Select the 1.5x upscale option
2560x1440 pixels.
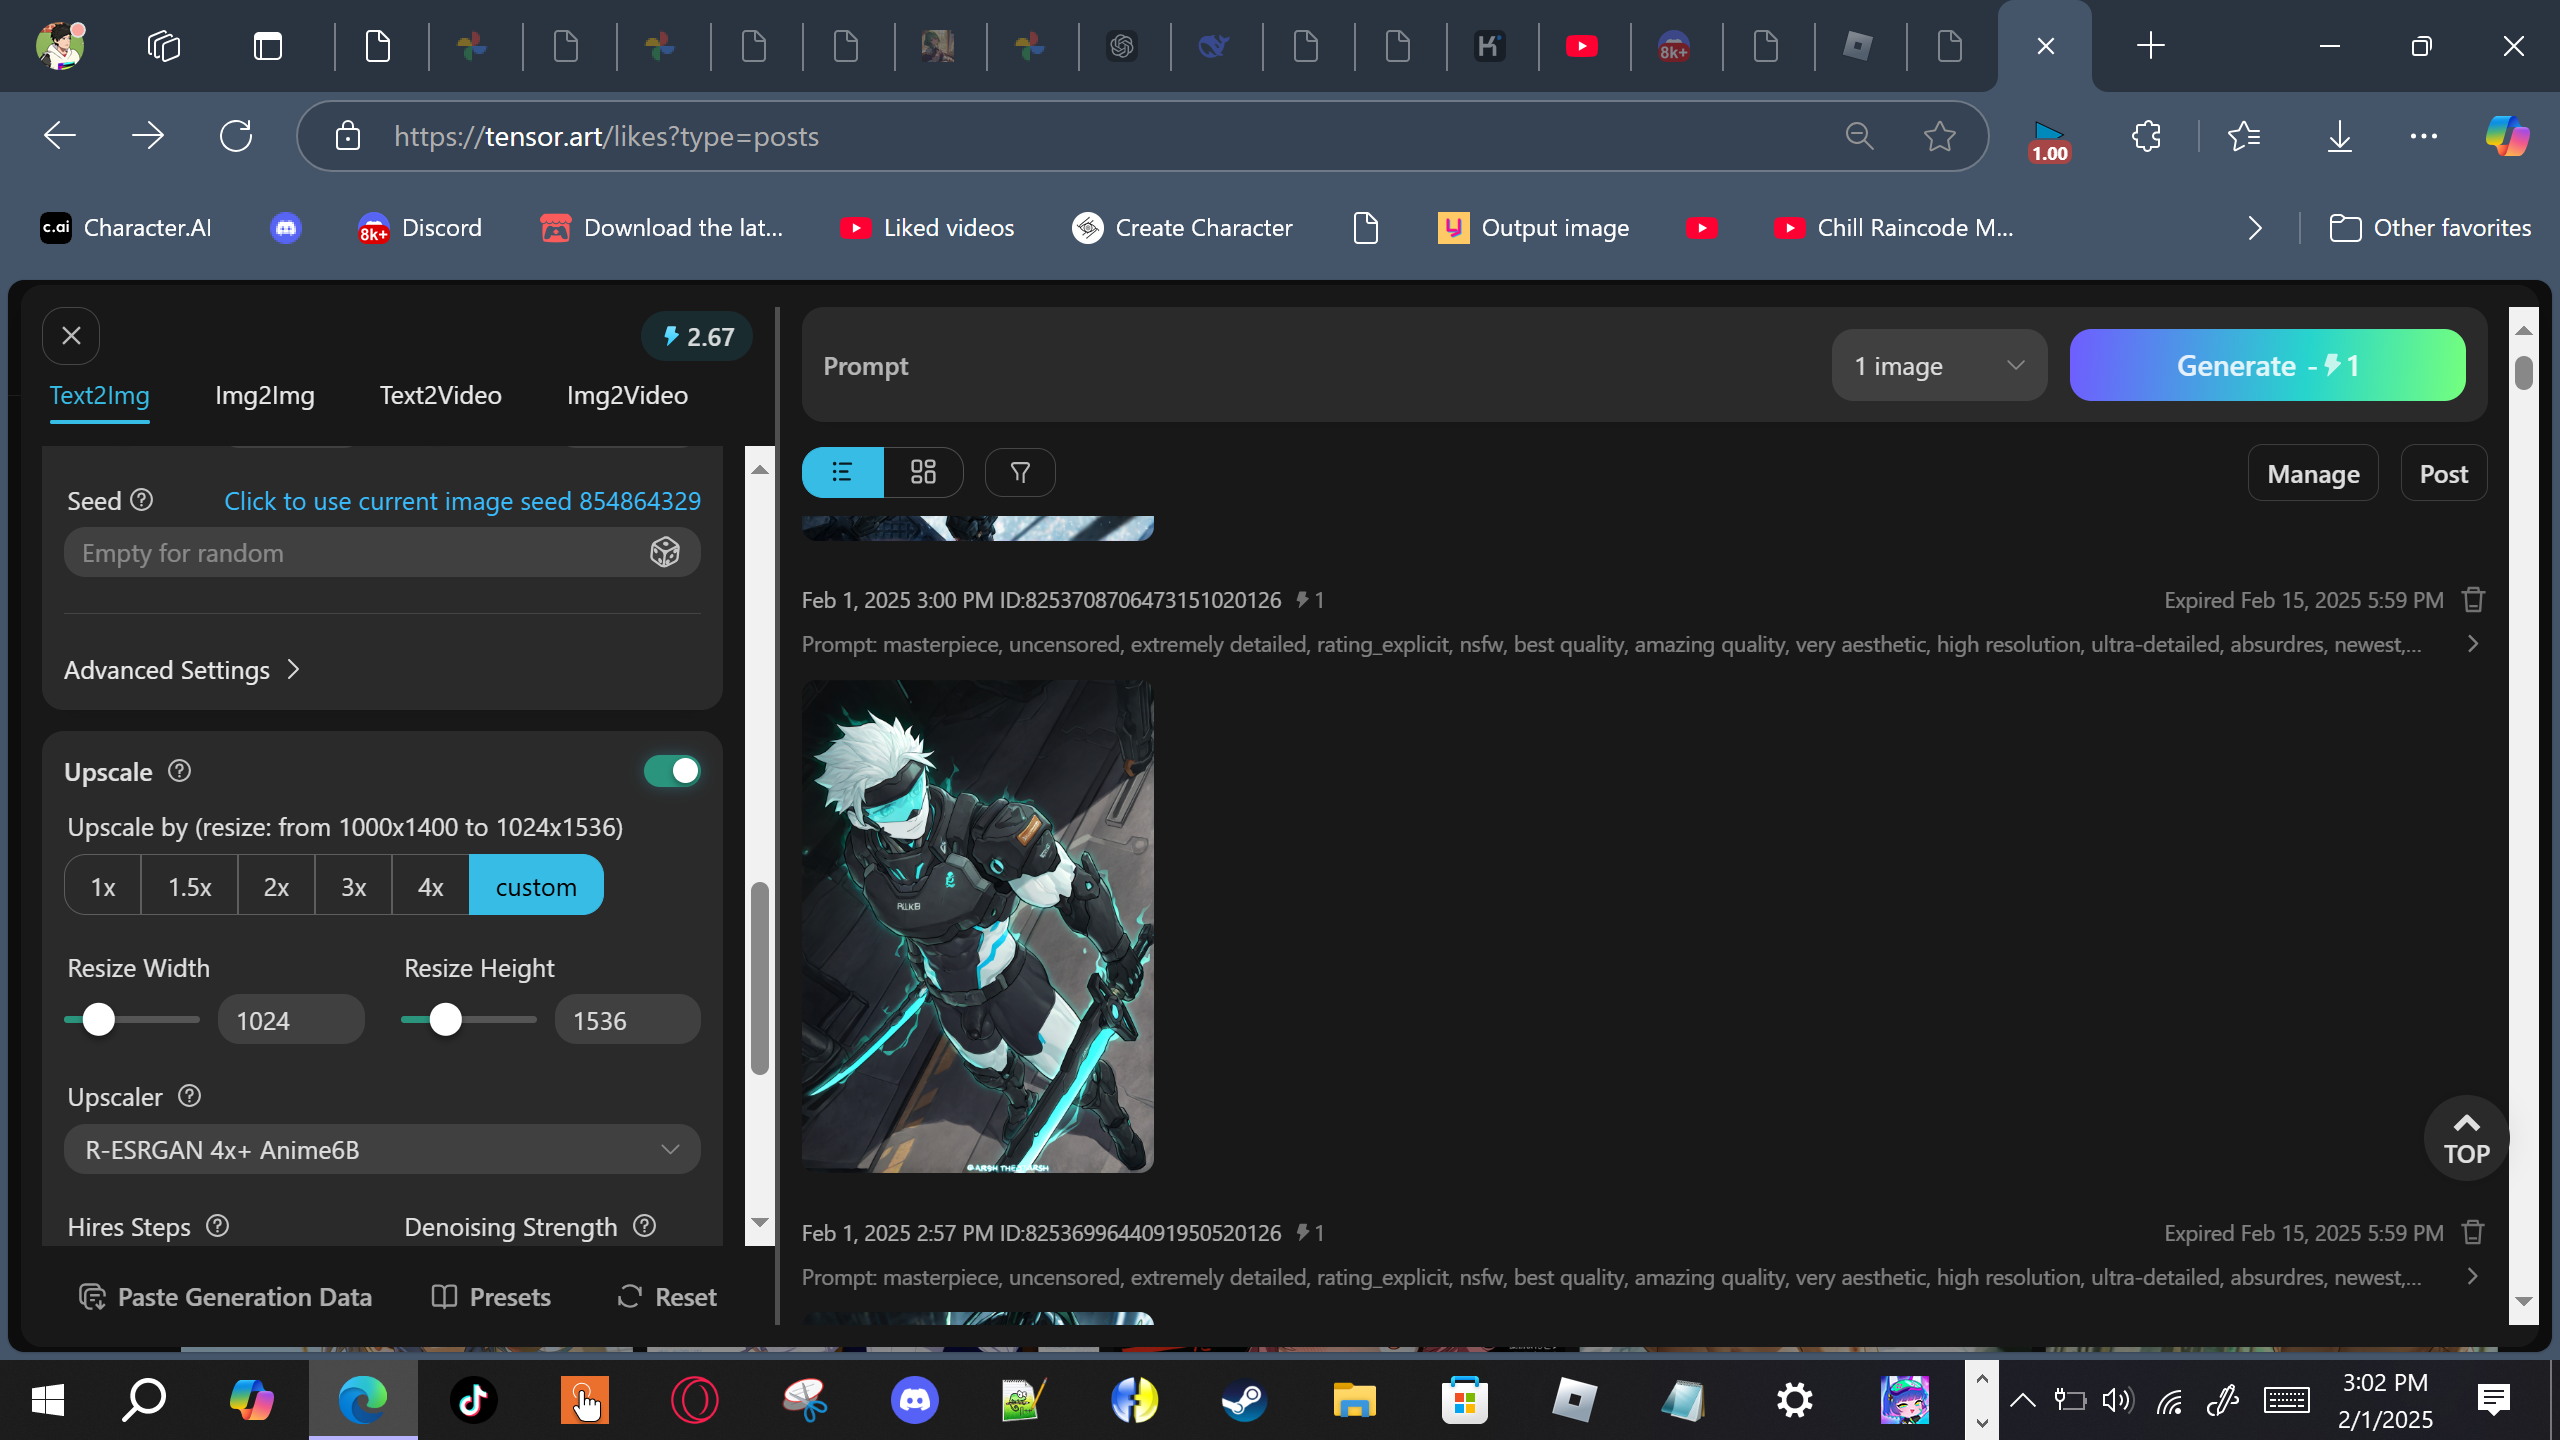[189, 886]
